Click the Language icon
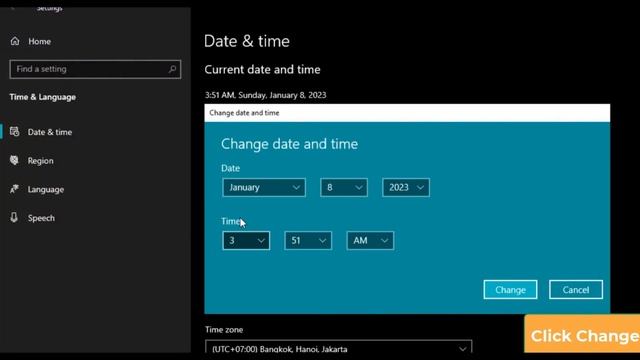The image size is (640, 360). [15, 189]
